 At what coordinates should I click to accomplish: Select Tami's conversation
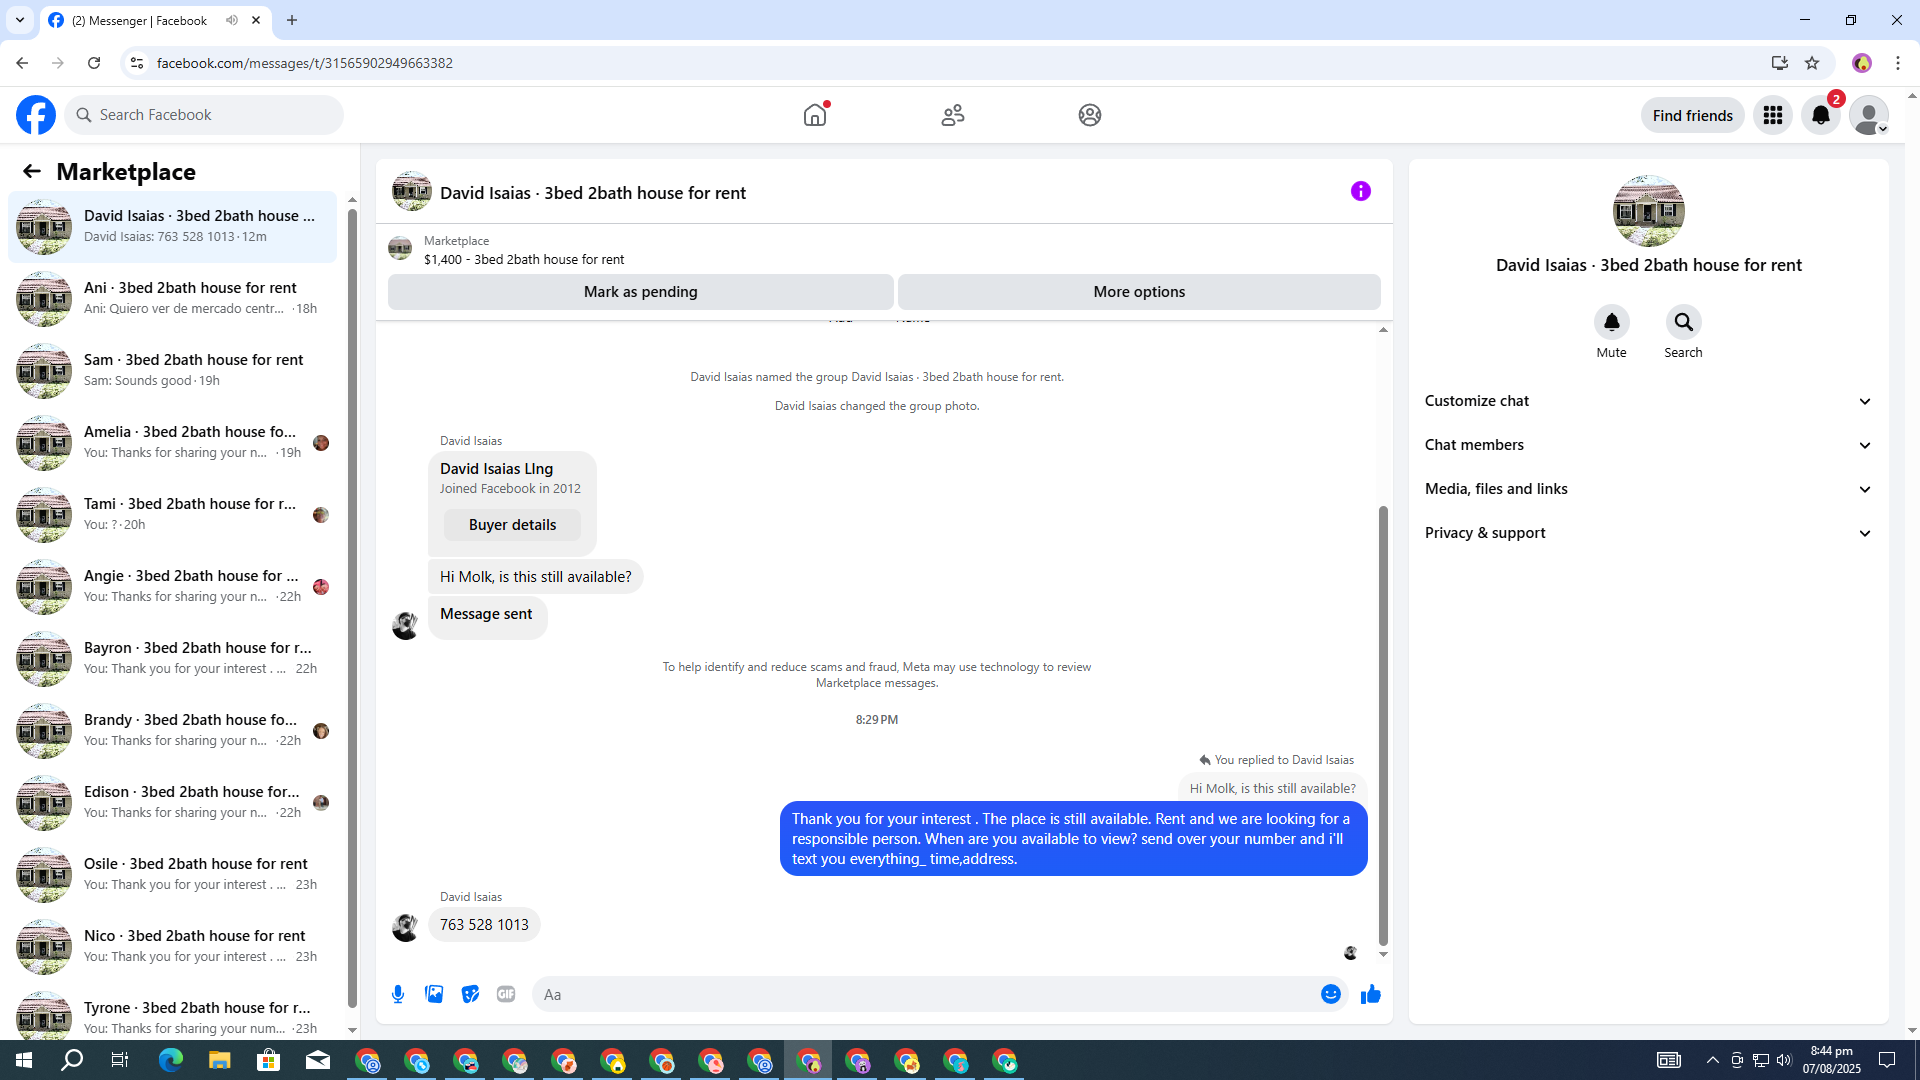click(x=172, y=515)
